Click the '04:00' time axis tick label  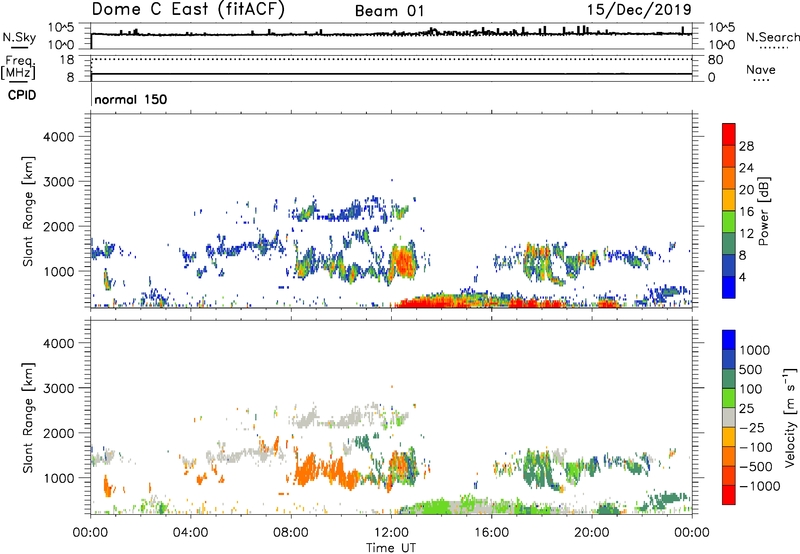coord(190,533)
